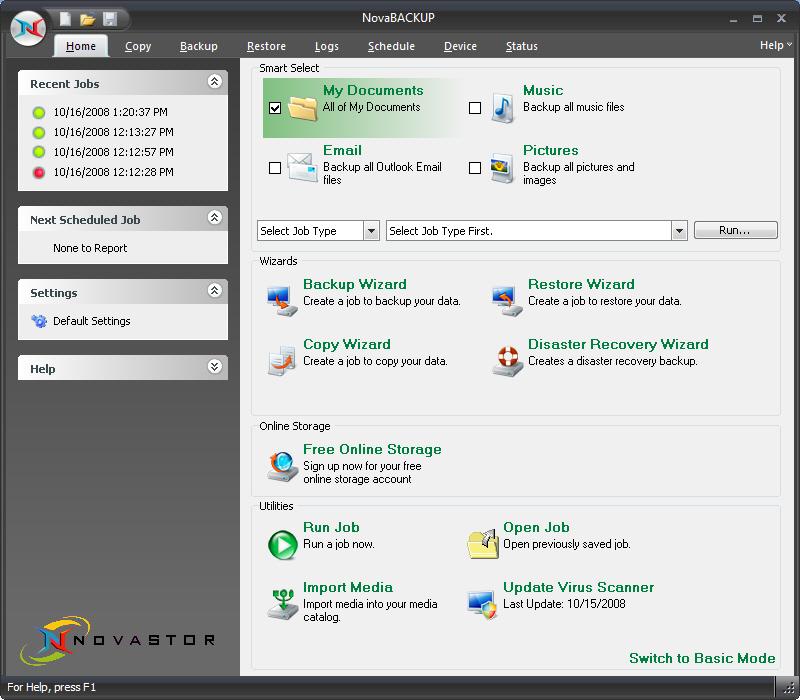The height and width of the screenshot is (700, 800).
Task: Check the Email backup checkbox
Action: (x=275, y=168)
